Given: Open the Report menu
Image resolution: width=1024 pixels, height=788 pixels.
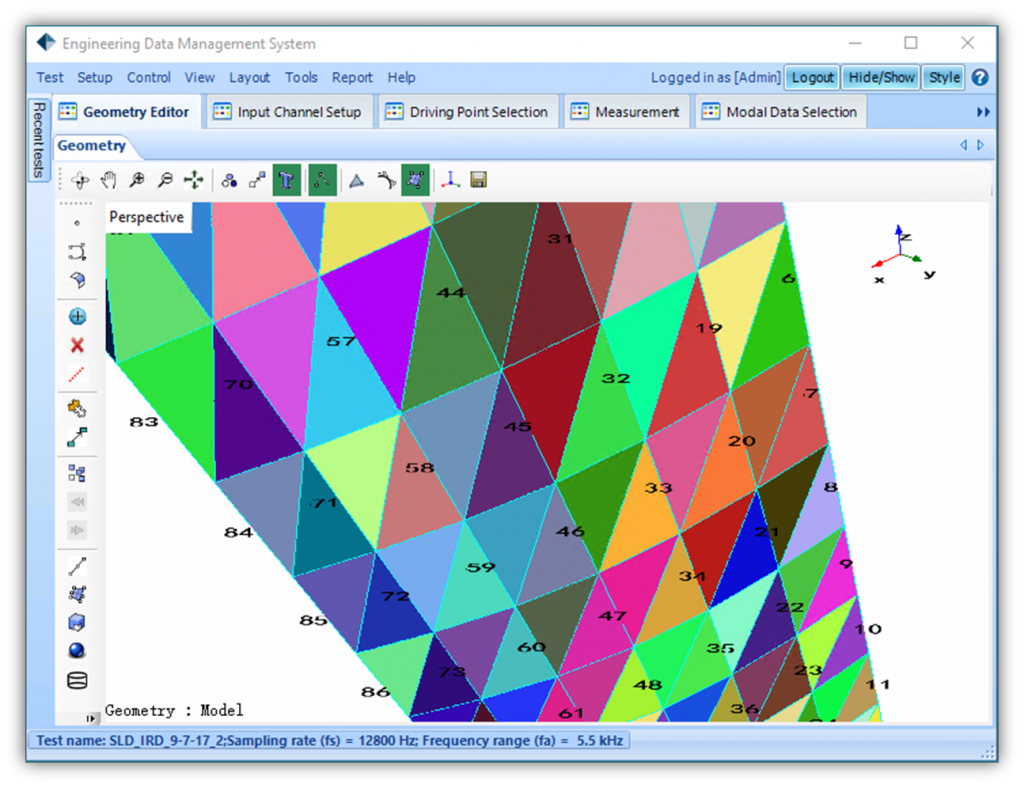Looking at the screenshot, I should [352, 78].
